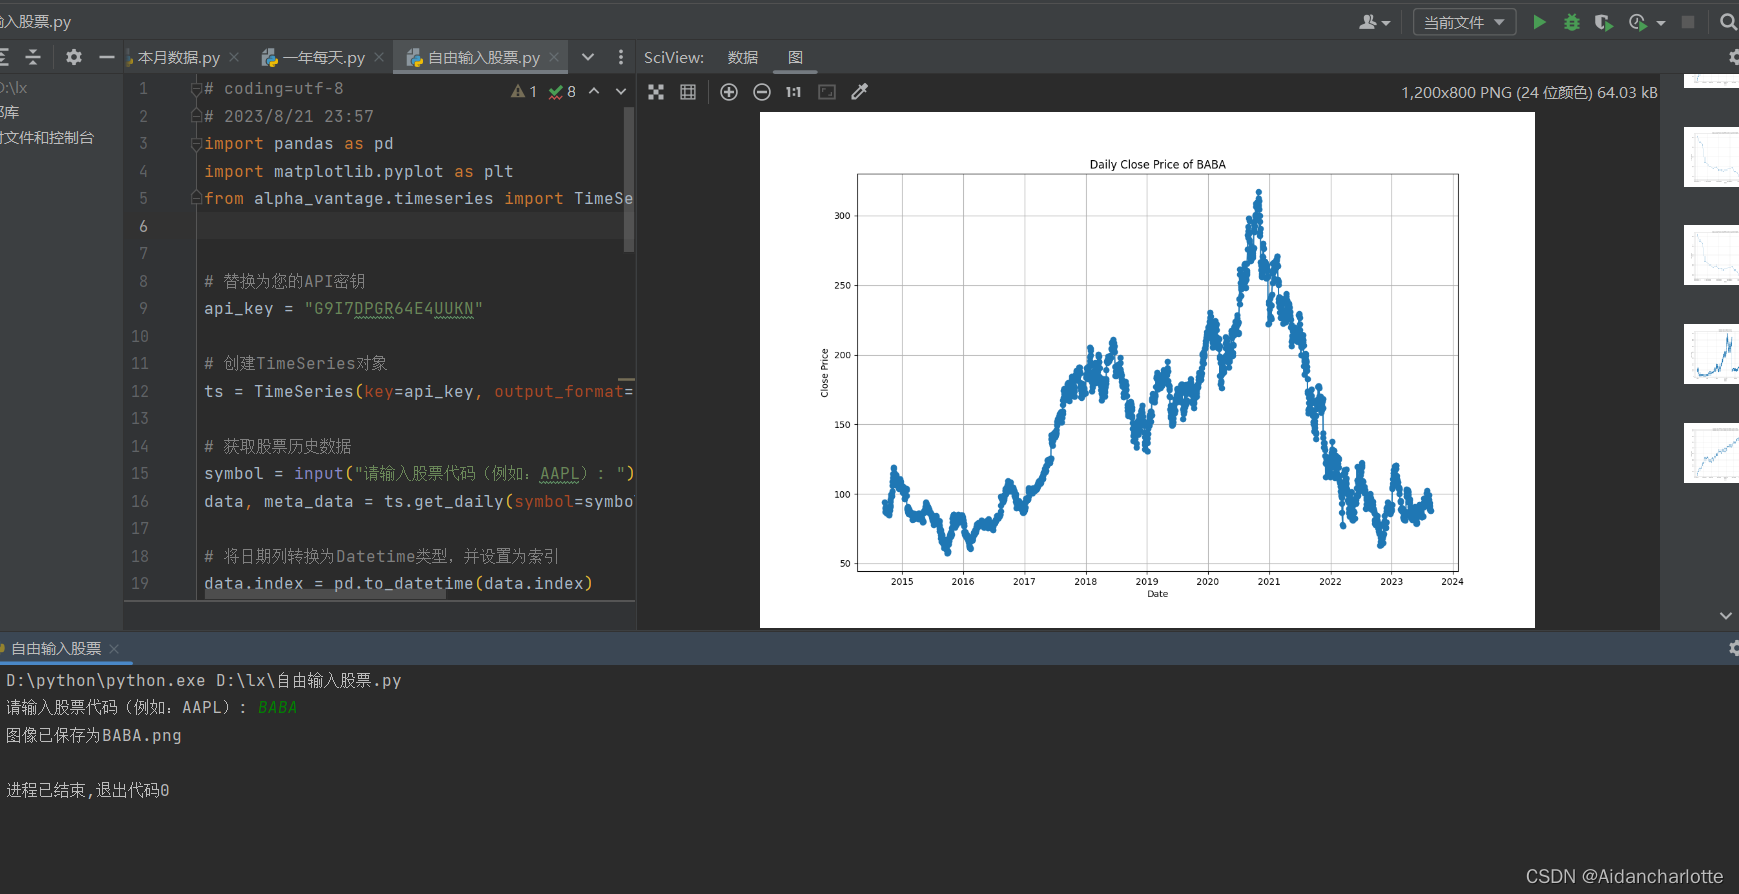Click the ts = TimeSeries line
The height and width of the screenshot is (894, 1739).
[x=418, y=392]
